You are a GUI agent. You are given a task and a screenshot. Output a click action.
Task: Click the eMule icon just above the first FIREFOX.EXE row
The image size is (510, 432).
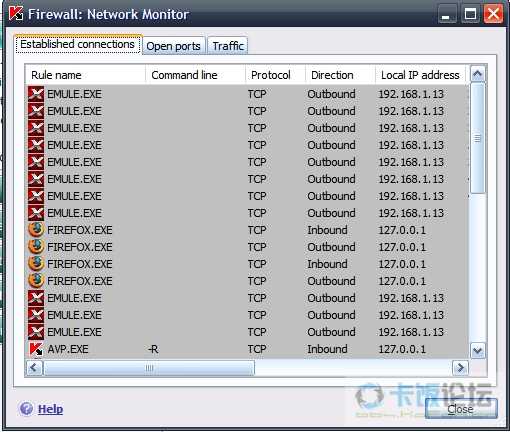[36, 213]
